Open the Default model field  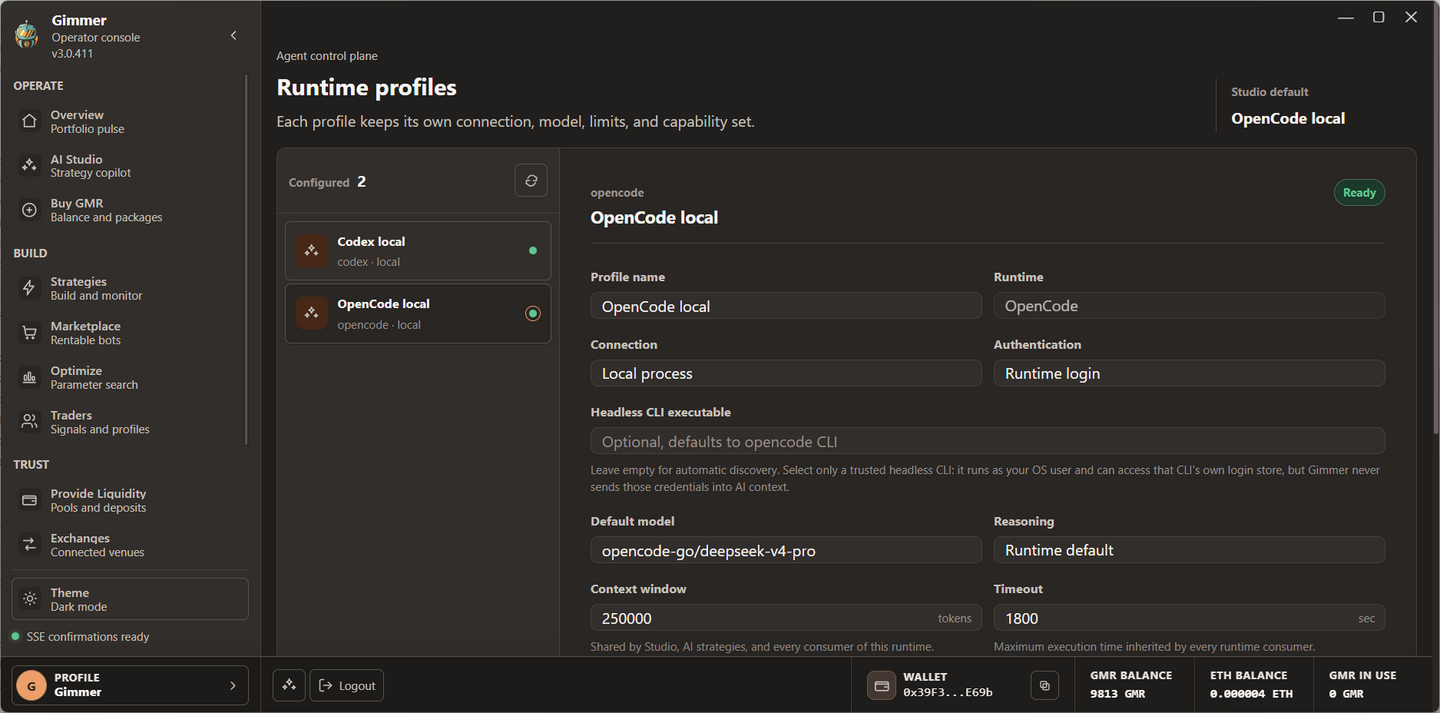click(x=786, y=550)
